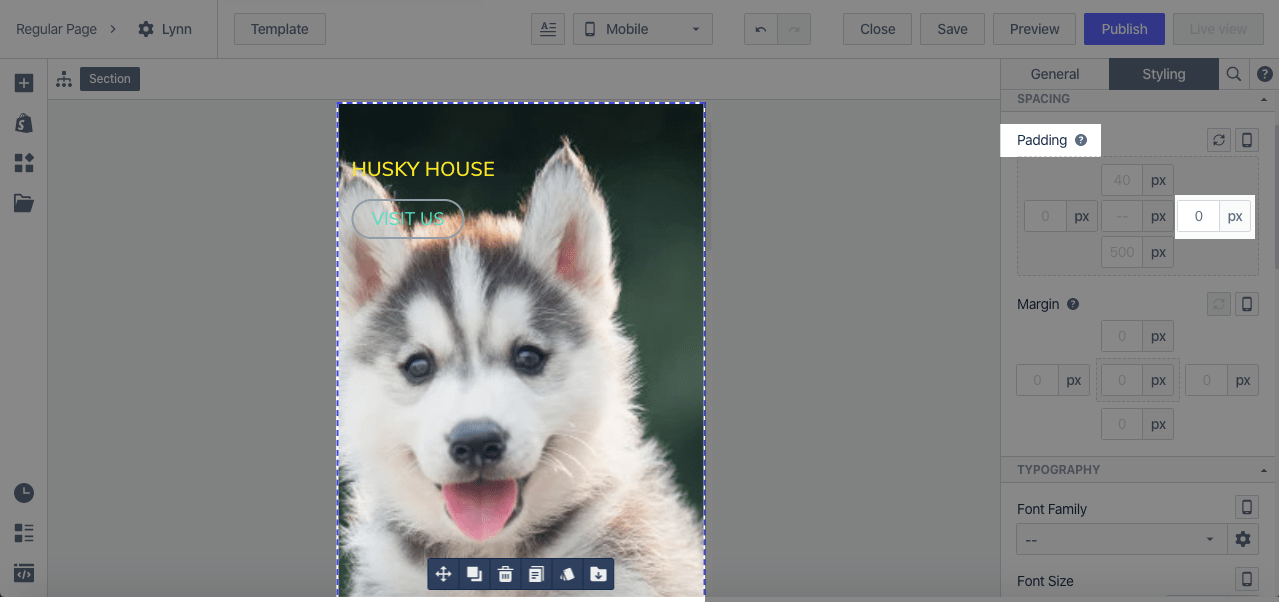Click the padding left value field
Image resolution: width=1279 pixels, height=602 pixels.
[1046, 216]
